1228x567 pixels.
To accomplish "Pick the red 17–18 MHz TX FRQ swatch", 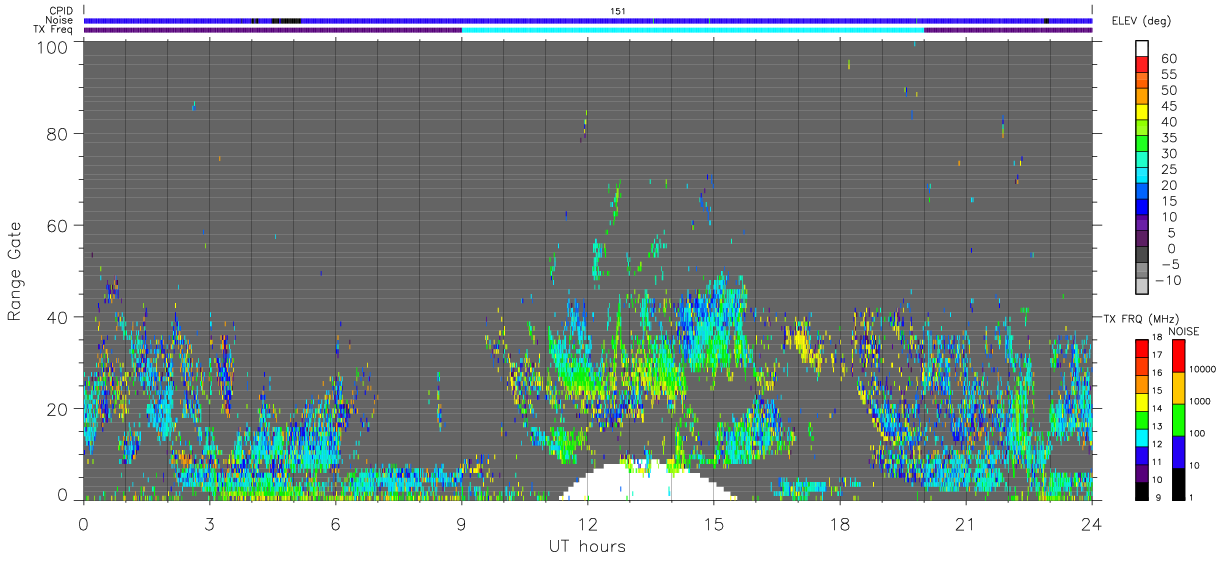I will point(1142,347).
